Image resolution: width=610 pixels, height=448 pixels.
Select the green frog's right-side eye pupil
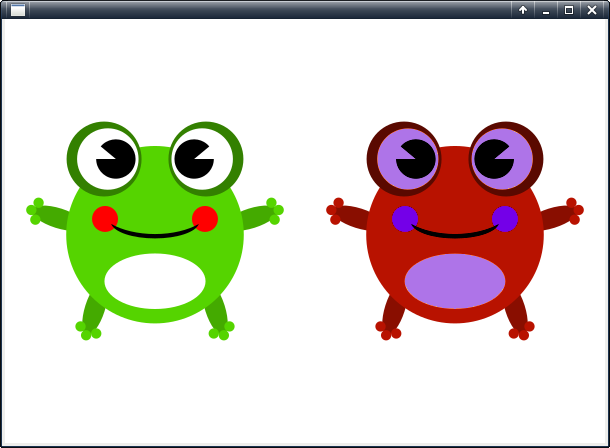[193, 159]
